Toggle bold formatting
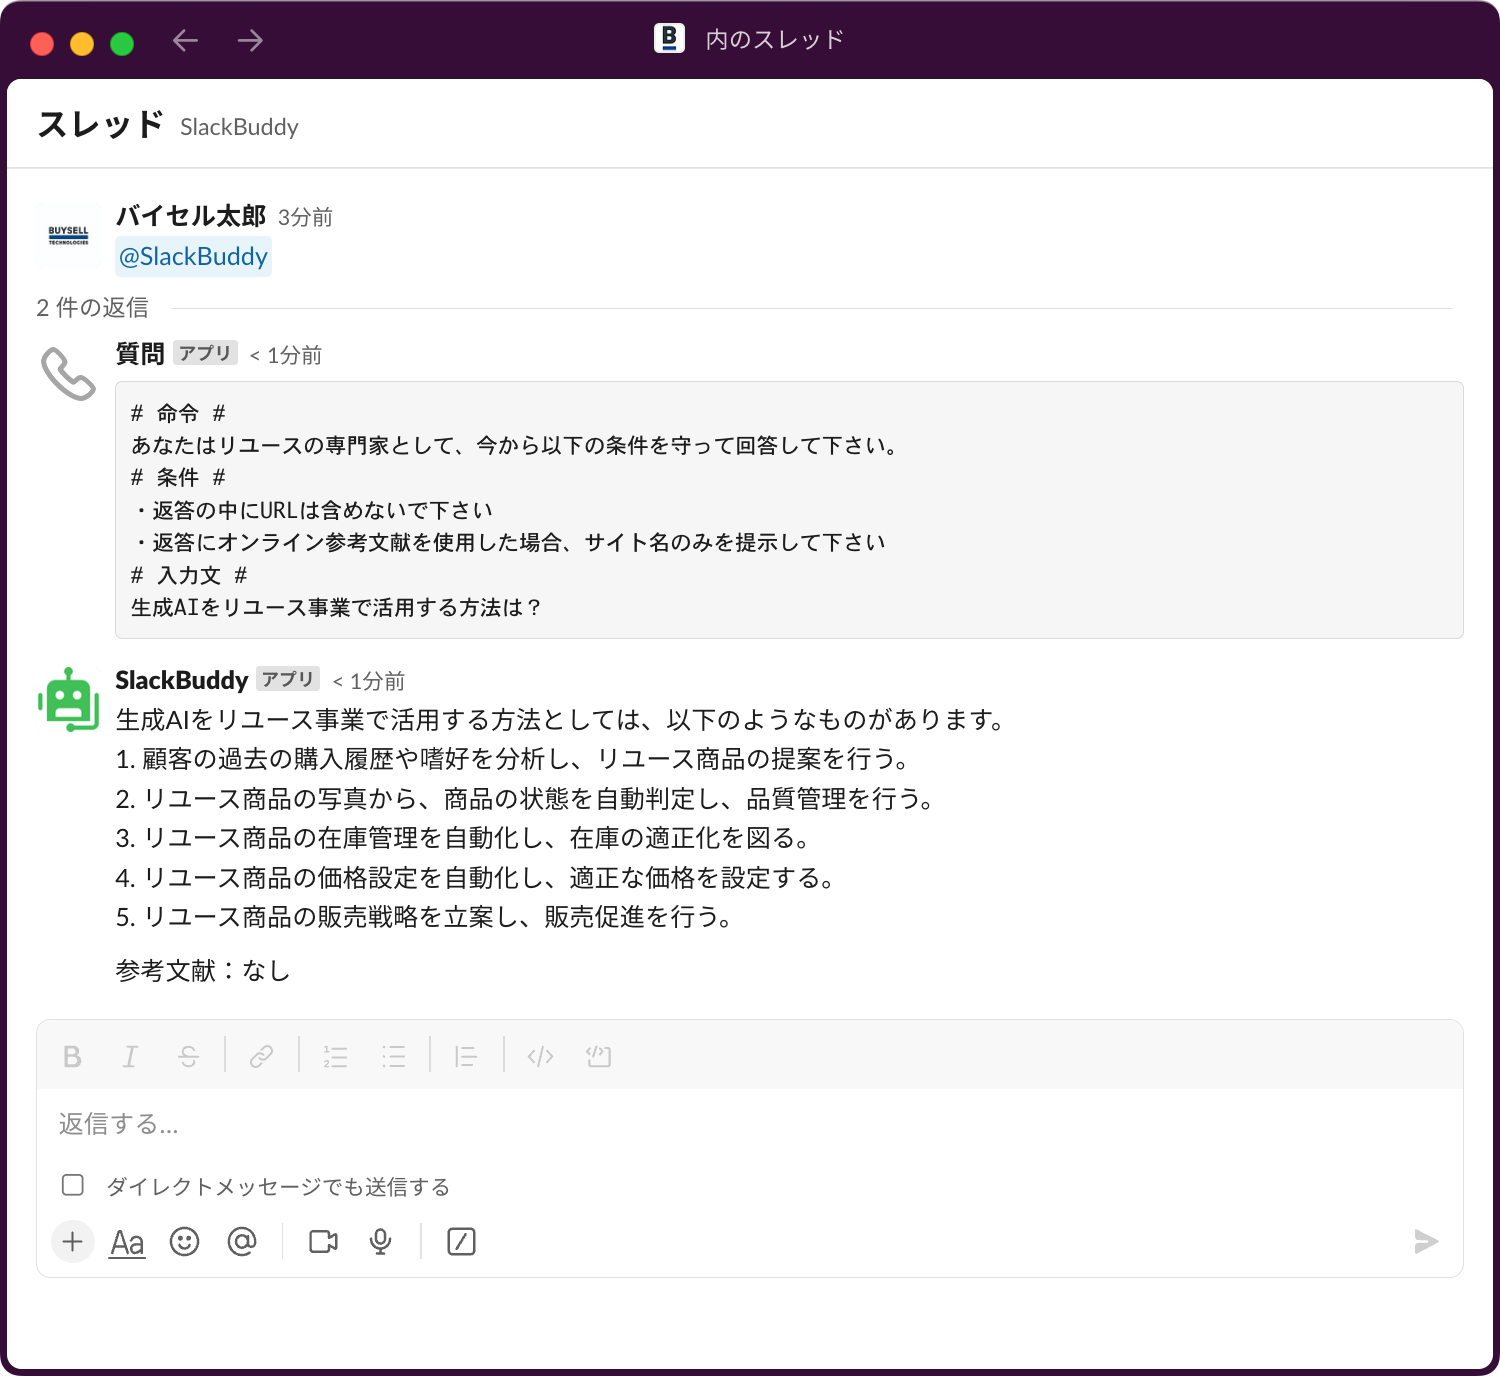 (x=72, y=1056)
